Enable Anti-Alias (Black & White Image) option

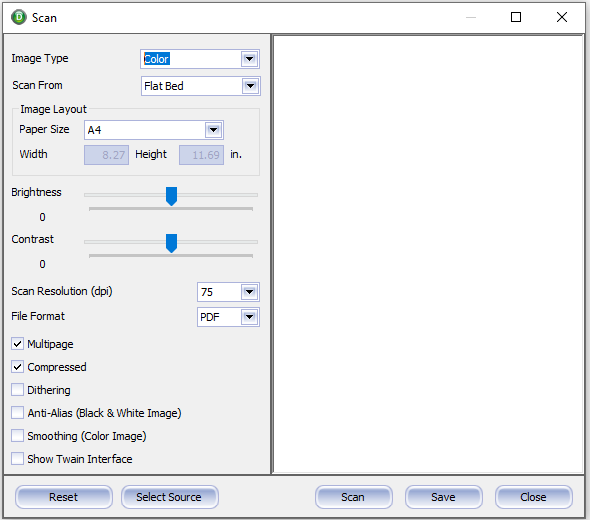pyautogui.click(x=17, y=413)
